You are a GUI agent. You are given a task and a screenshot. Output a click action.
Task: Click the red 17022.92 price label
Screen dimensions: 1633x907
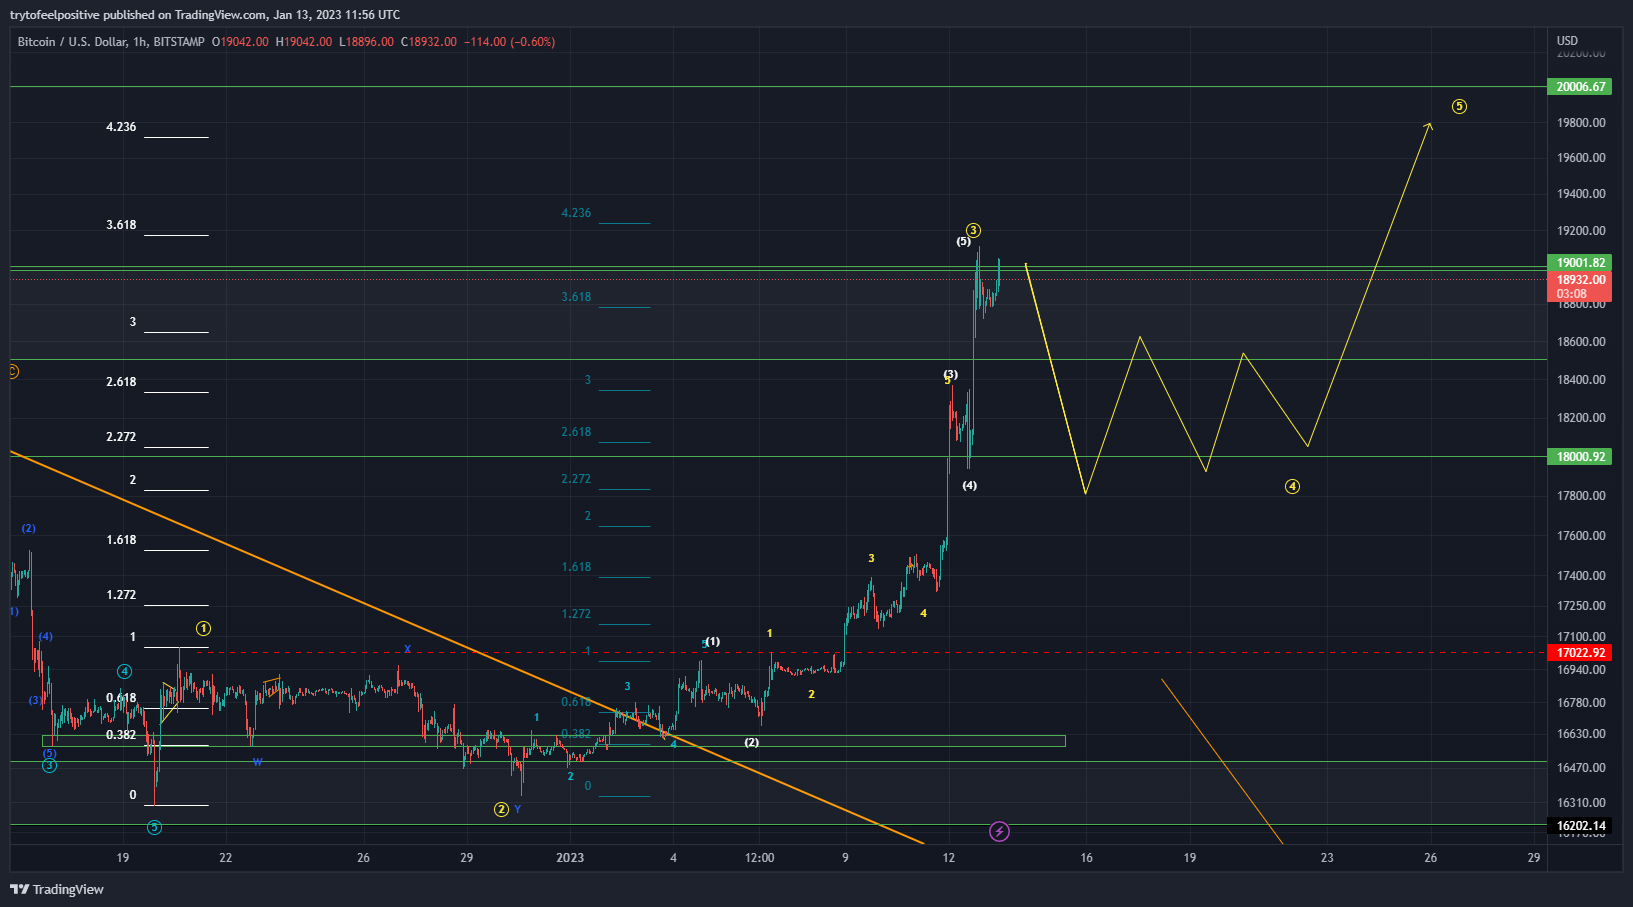[1580, 653]
